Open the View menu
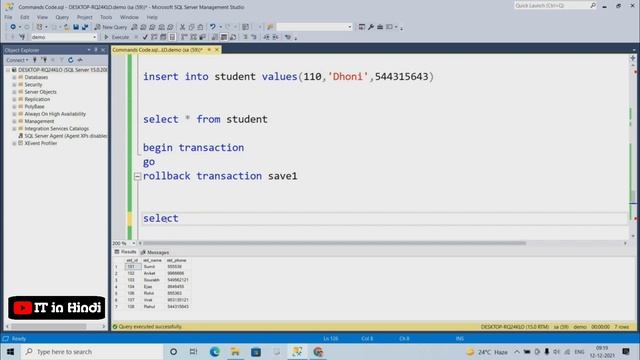This screenshot has height=360, width=640. point(42,17)
